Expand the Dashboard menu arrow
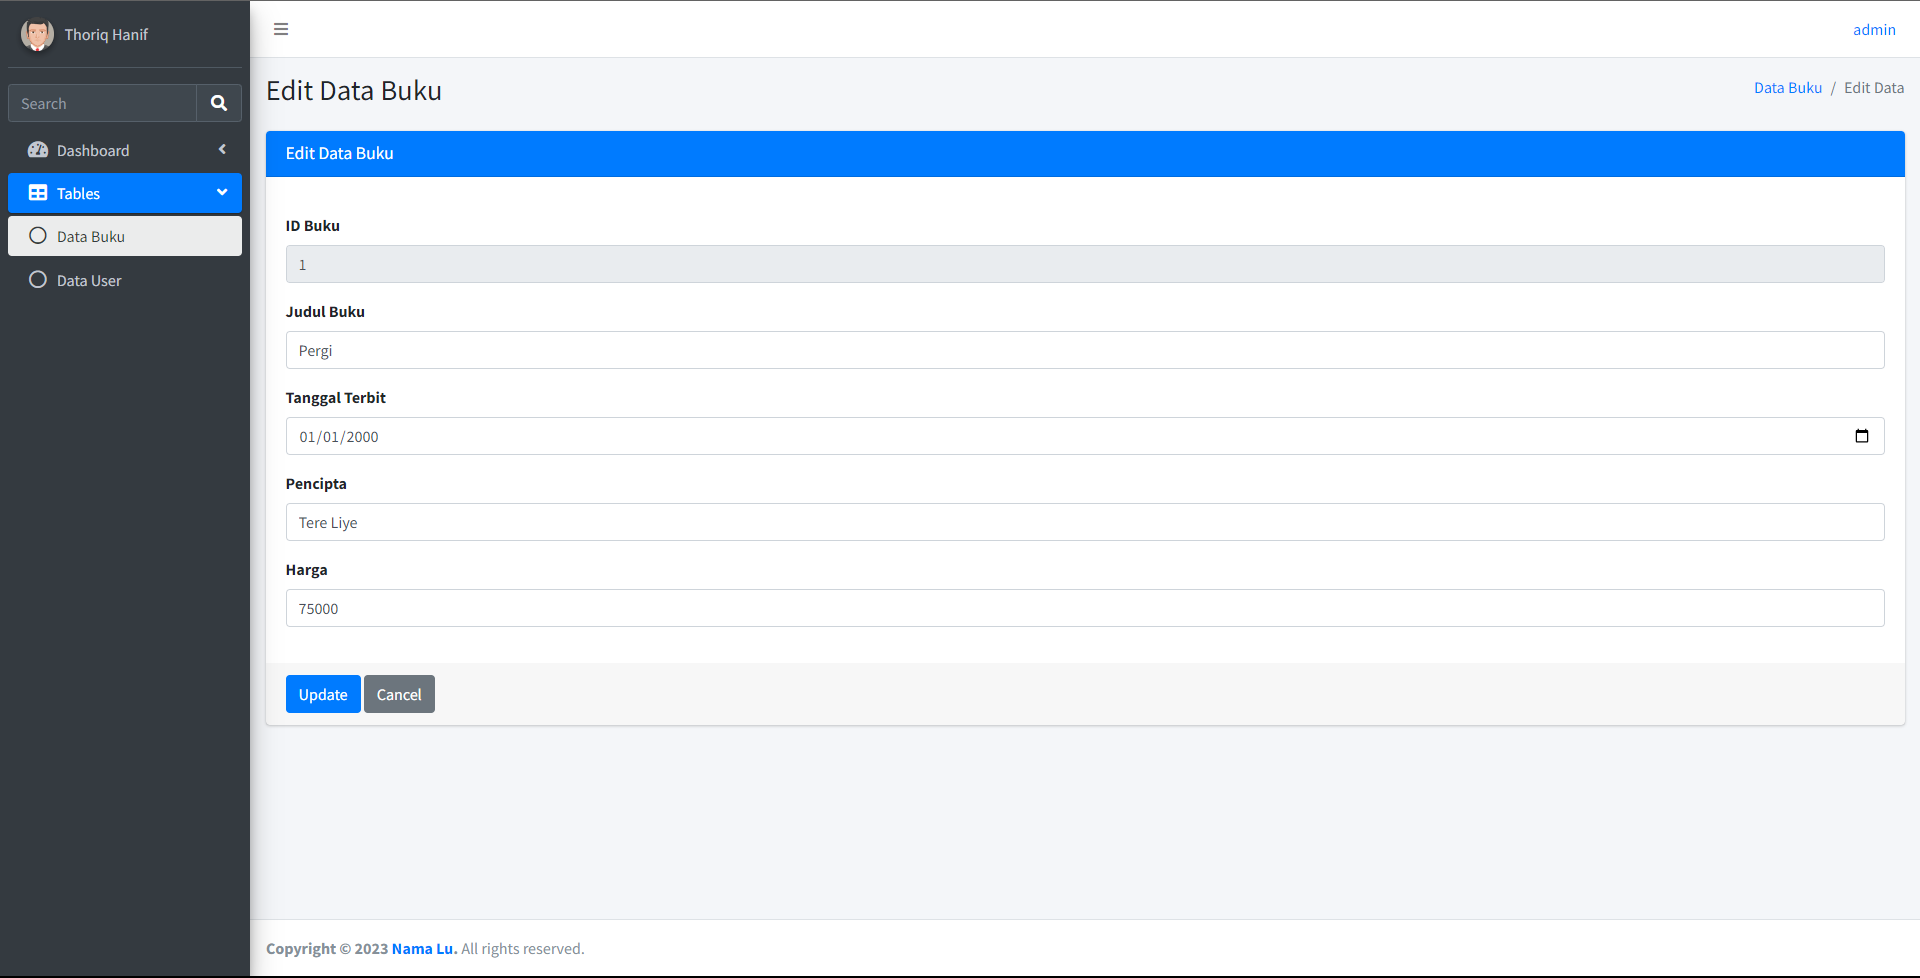1920x978 pixels. coord(222,150)
